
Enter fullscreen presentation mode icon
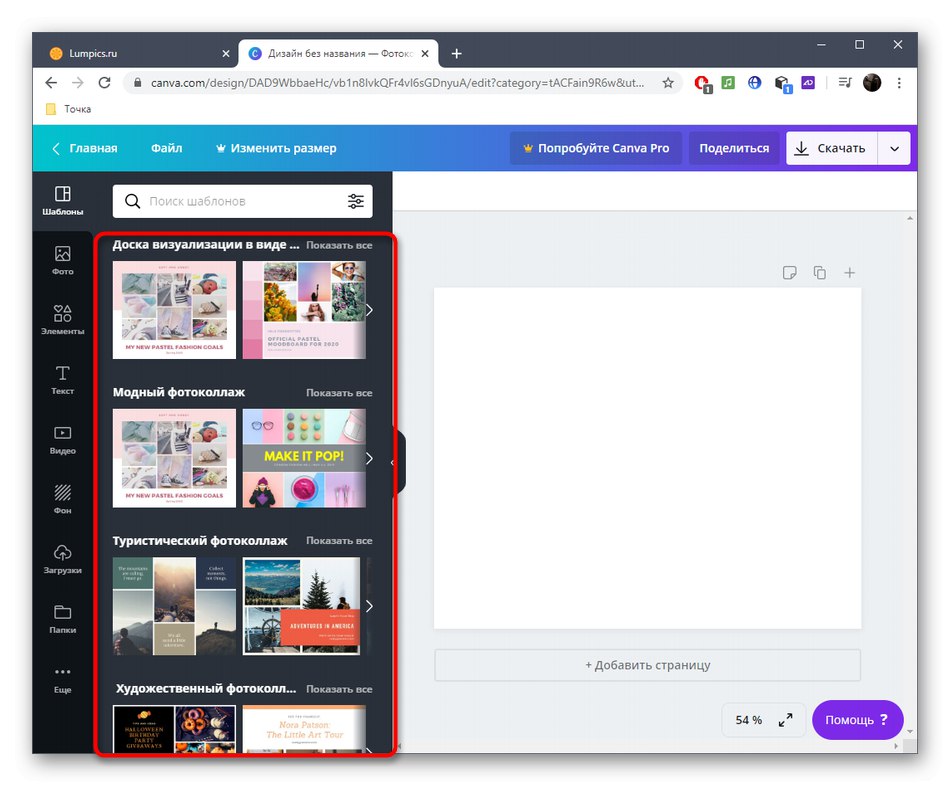pyautogui.click(x=785, y=720)
